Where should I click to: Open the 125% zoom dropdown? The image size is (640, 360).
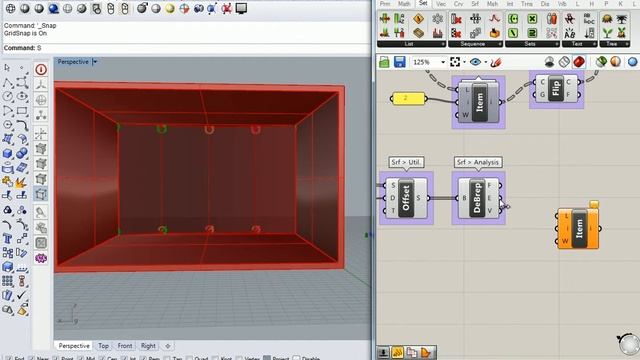click(x=443, y=62)
